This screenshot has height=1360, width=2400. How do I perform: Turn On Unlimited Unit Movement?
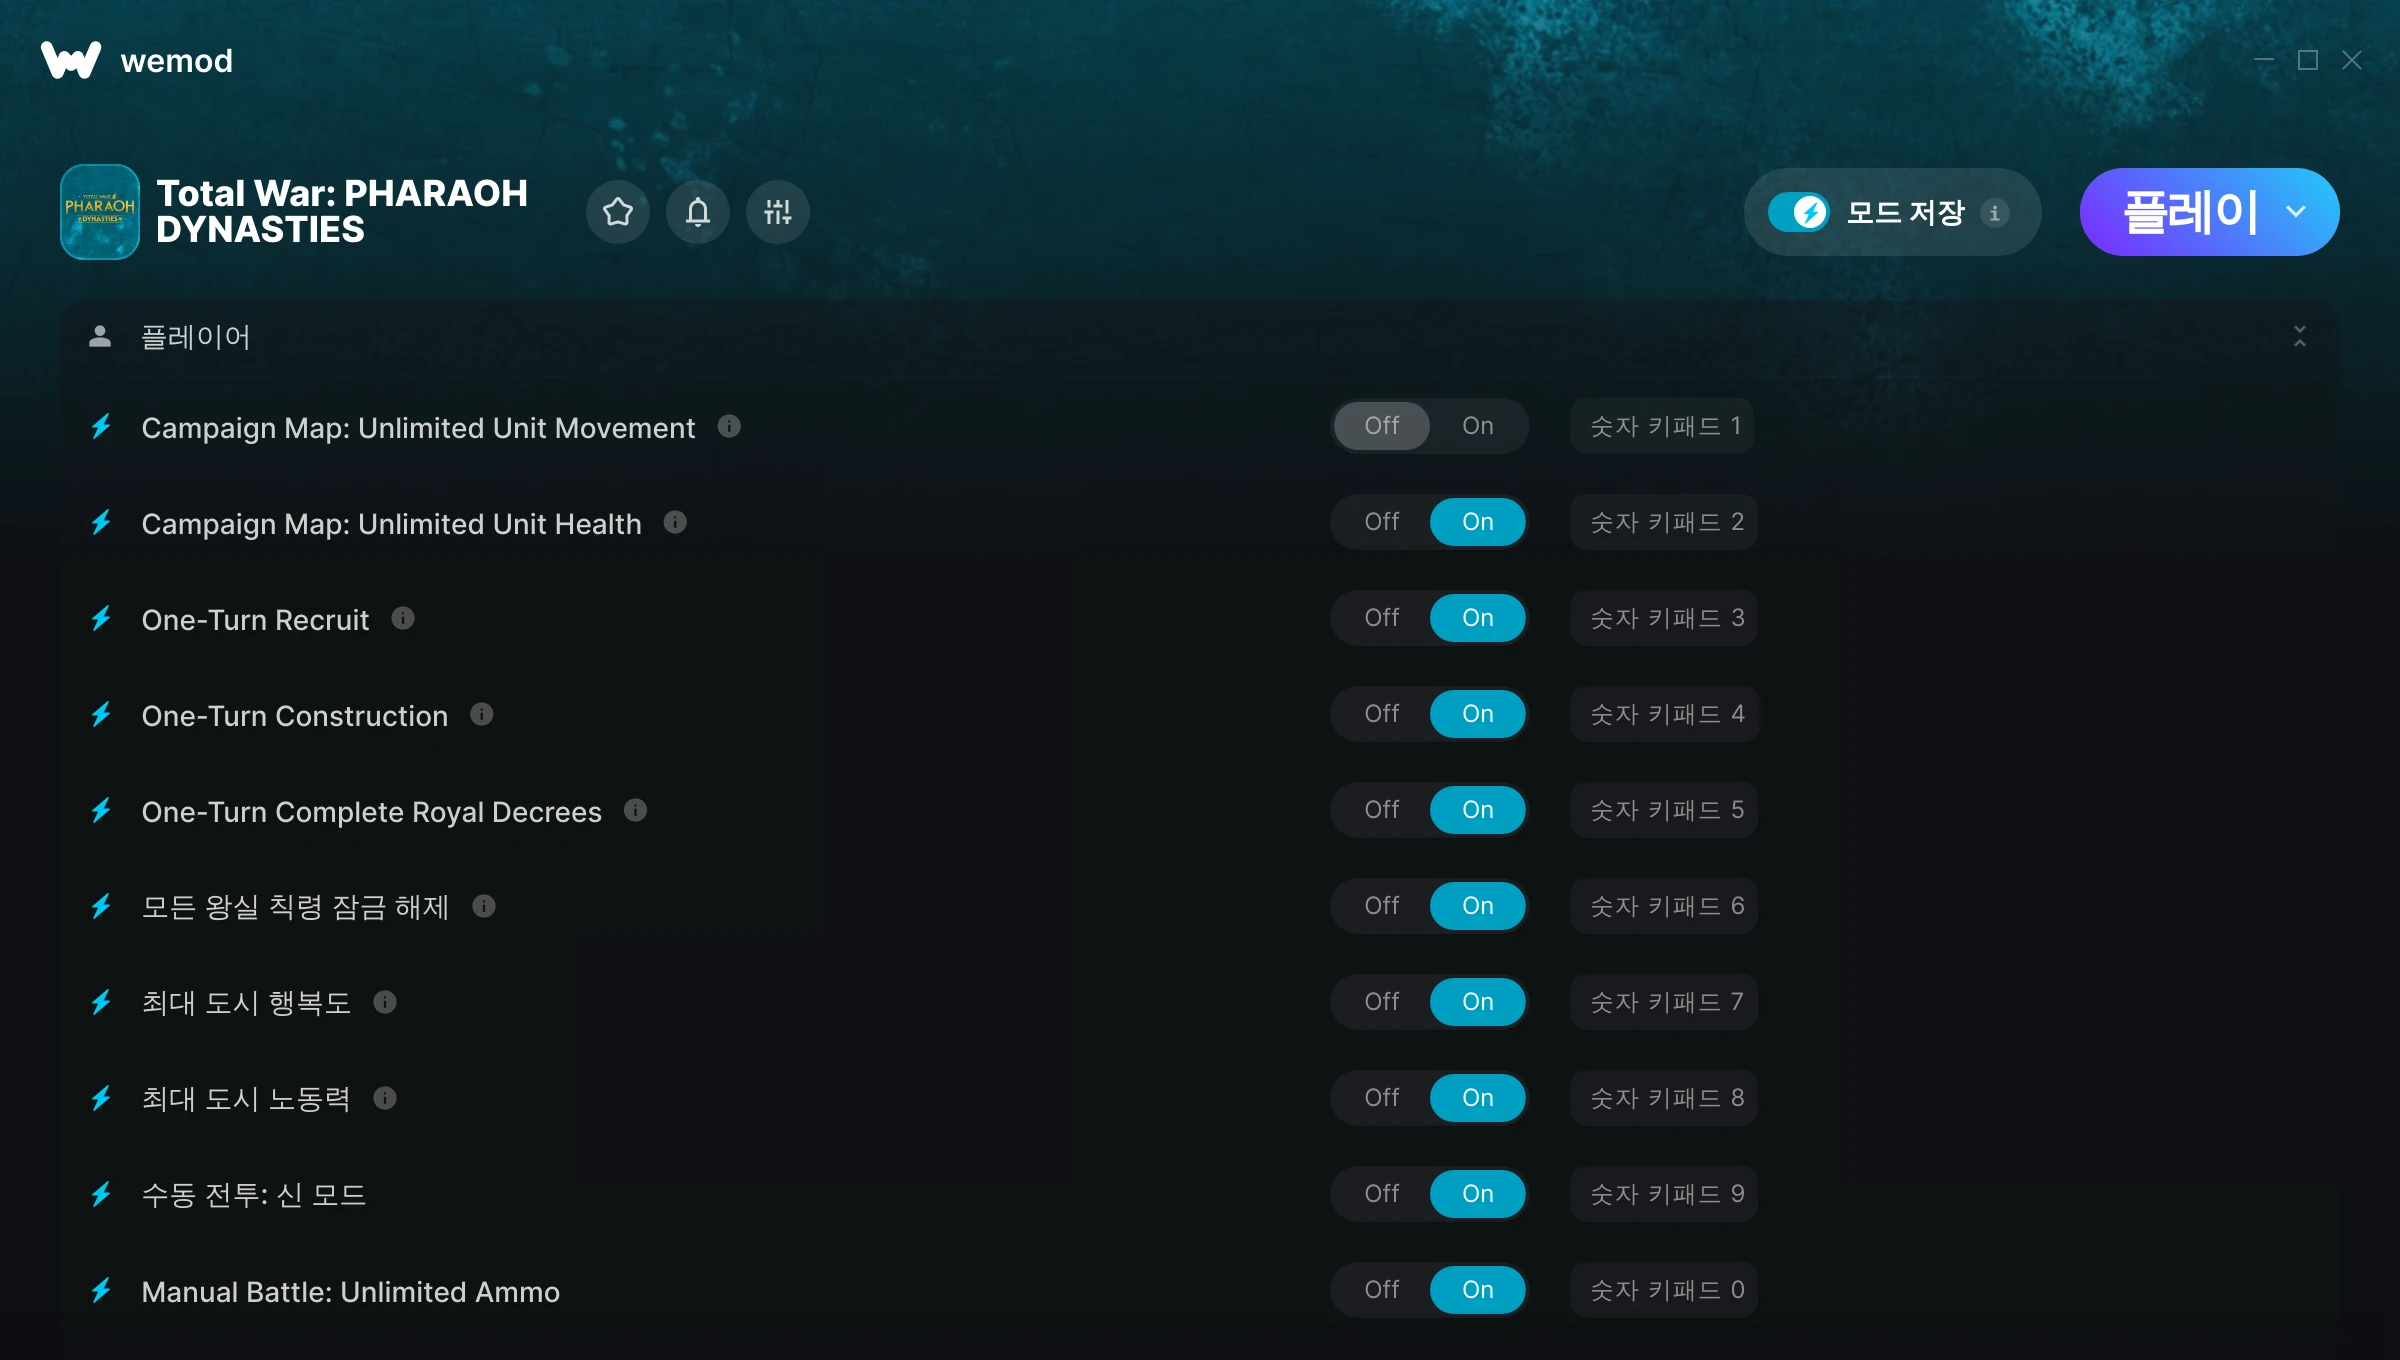click(x=1478, y=426)
